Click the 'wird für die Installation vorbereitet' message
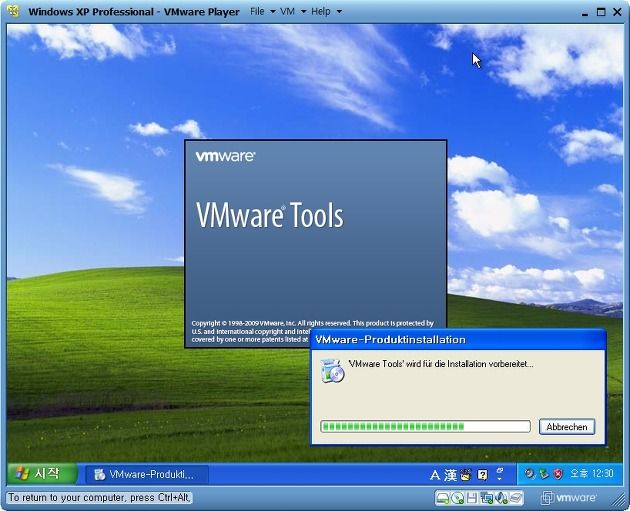The height and width of the screenshot is (511, 630). 441,364
